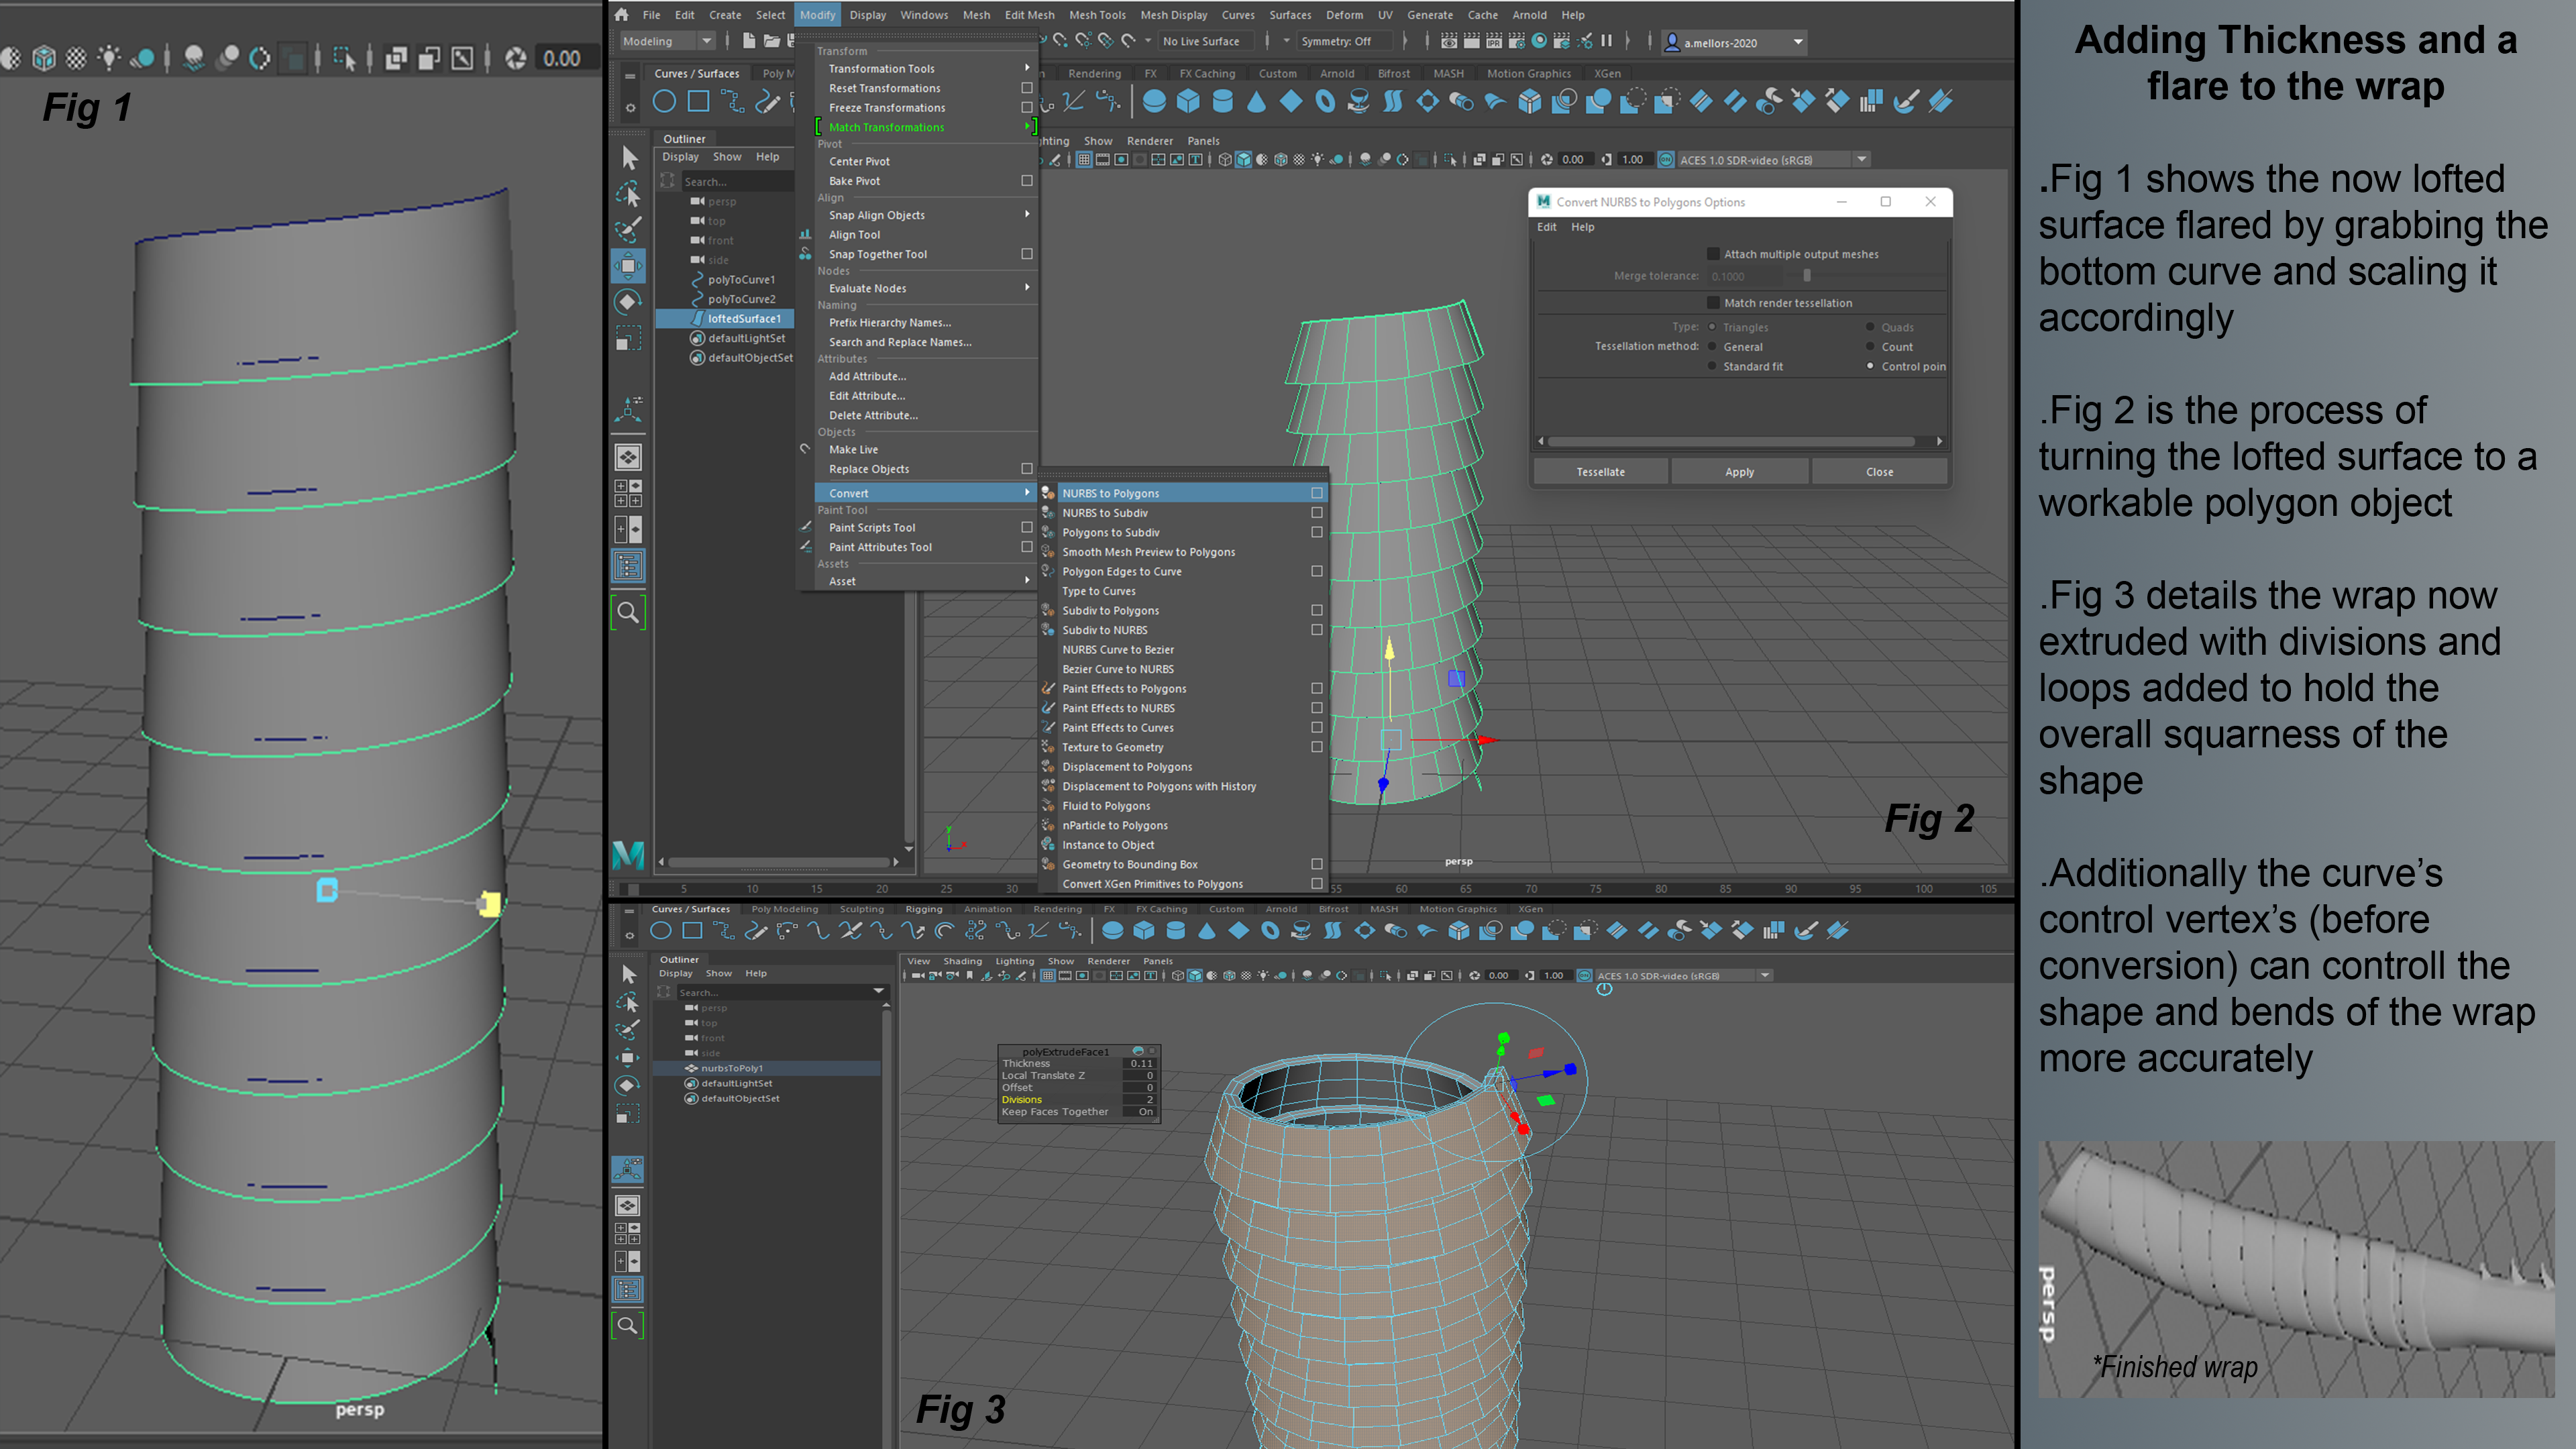Click the polygon cylinder shelf icon

click(1222, 101)
